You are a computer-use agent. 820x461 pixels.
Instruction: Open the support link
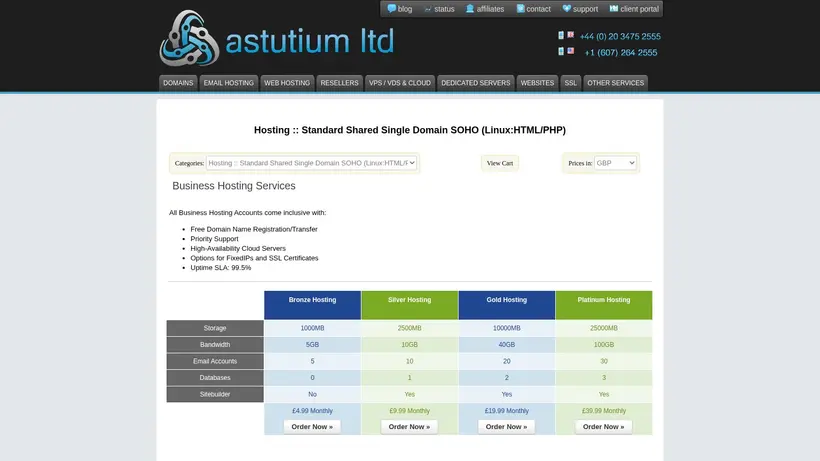pos(585,9)
